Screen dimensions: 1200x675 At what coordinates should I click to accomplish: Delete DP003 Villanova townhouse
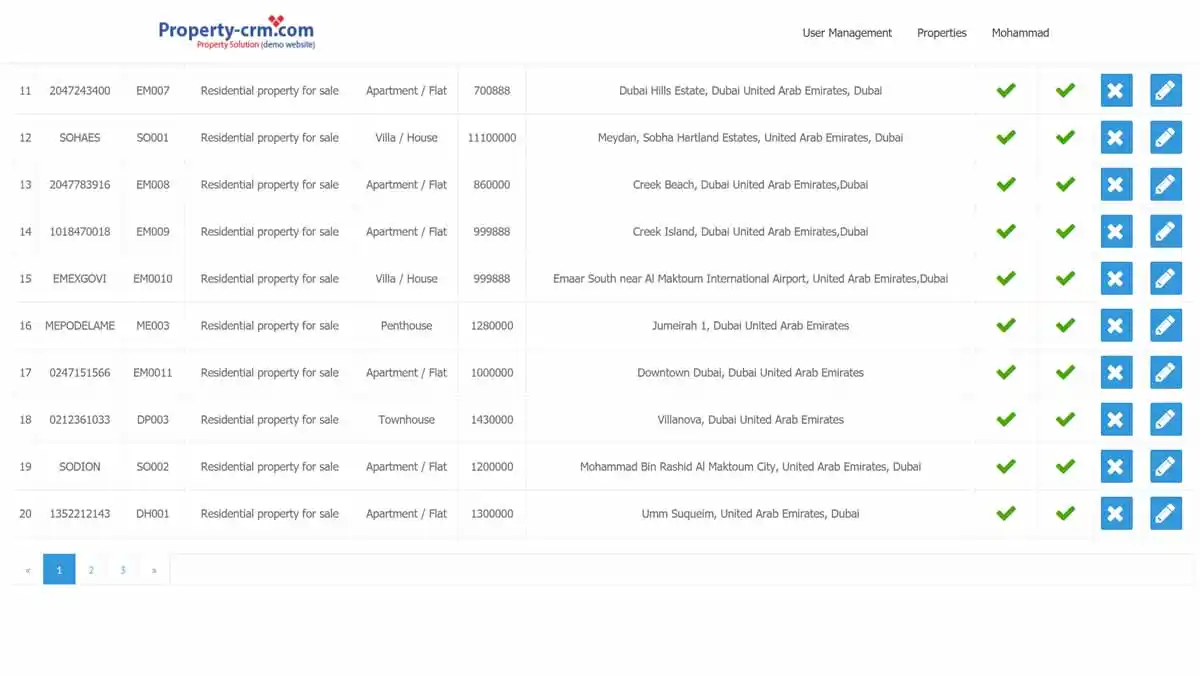(x=1116, y=420)
